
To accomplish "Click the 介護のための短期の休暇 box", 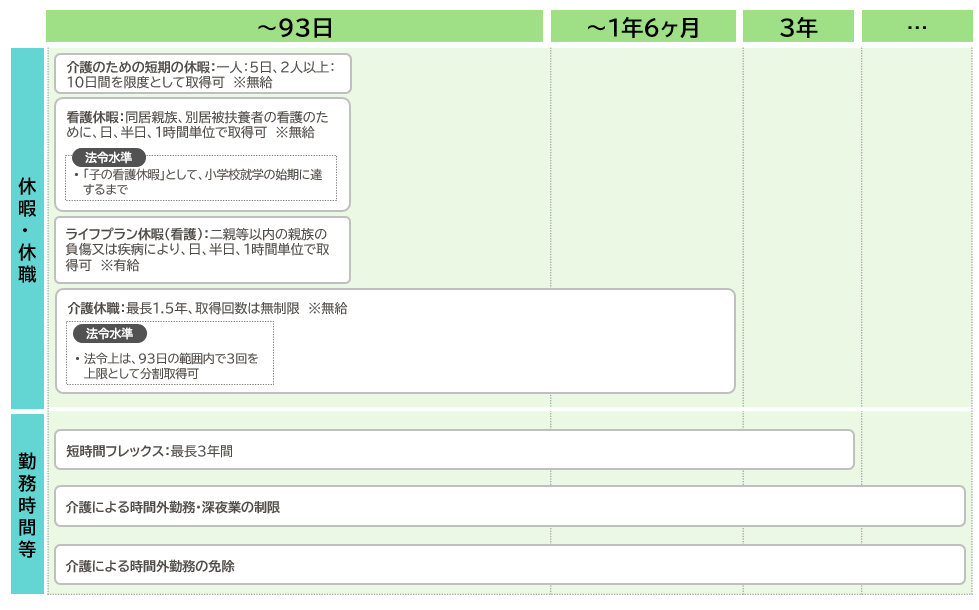I will pyautogui.click(x=203, y=74).
